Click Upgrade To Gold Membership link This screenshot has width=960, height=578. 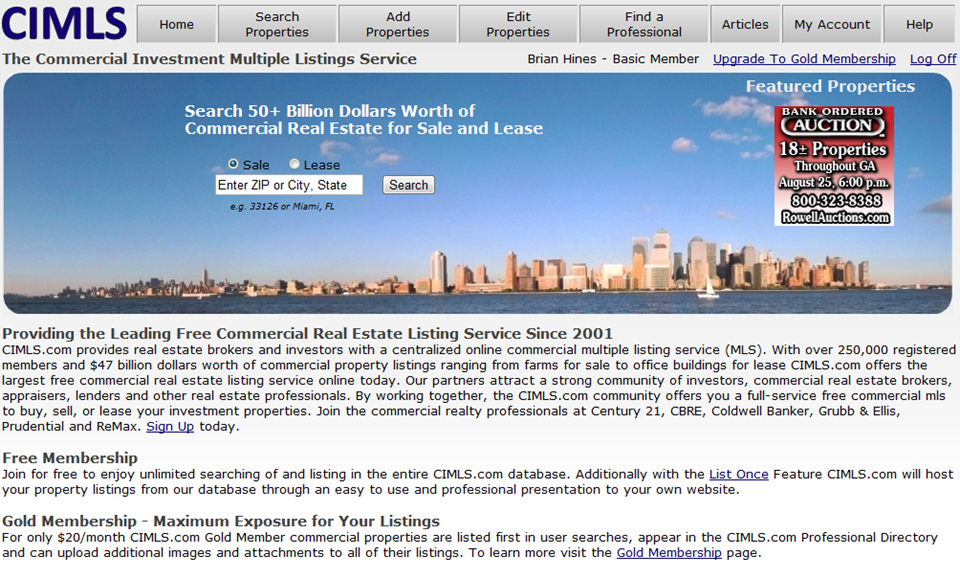click(x=804, y=59)
